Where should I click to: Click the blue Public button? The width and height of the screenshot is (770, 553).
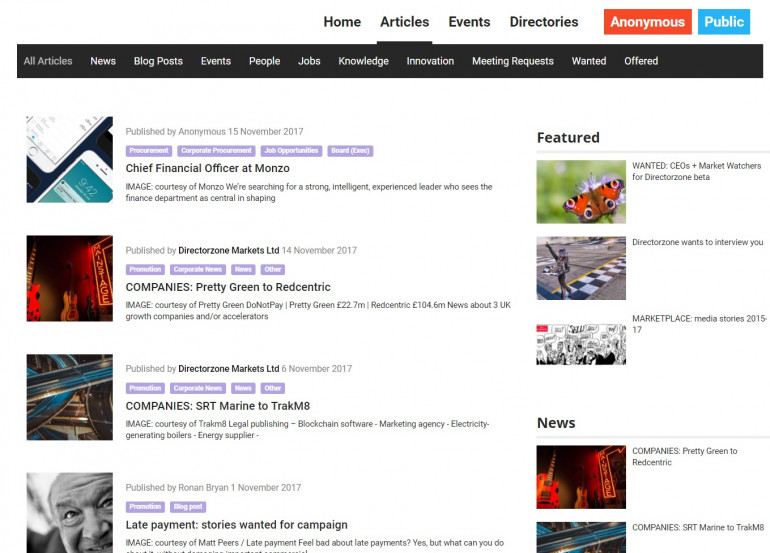click(x=724, y=22)
